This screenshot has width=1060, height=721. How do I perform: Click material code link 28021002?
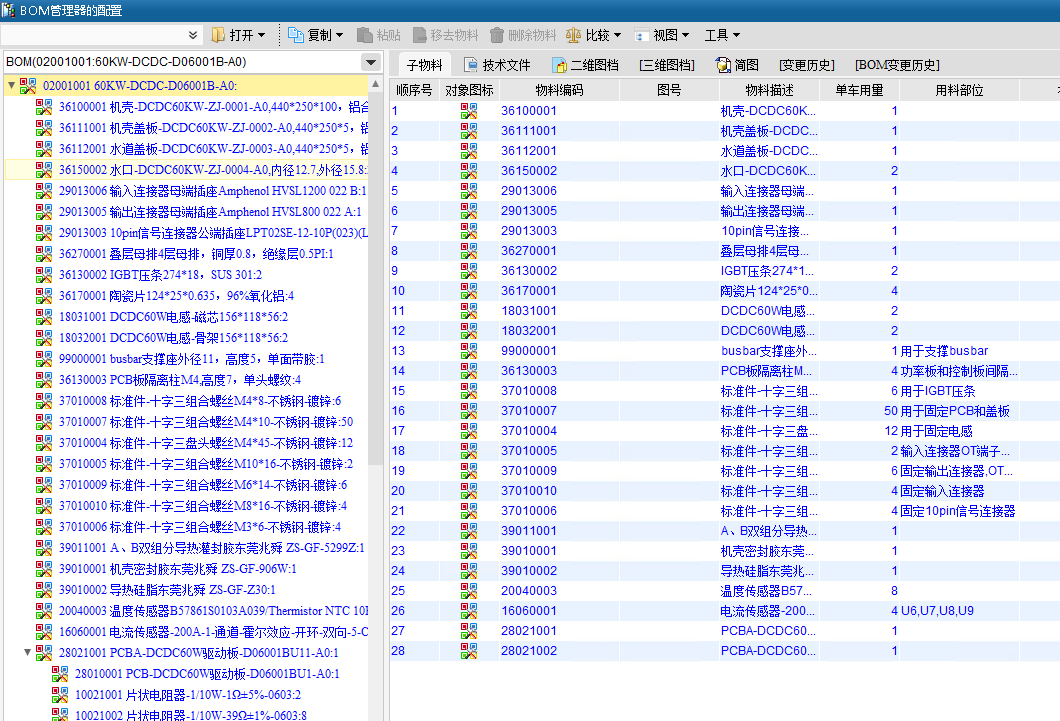[529, 651]
